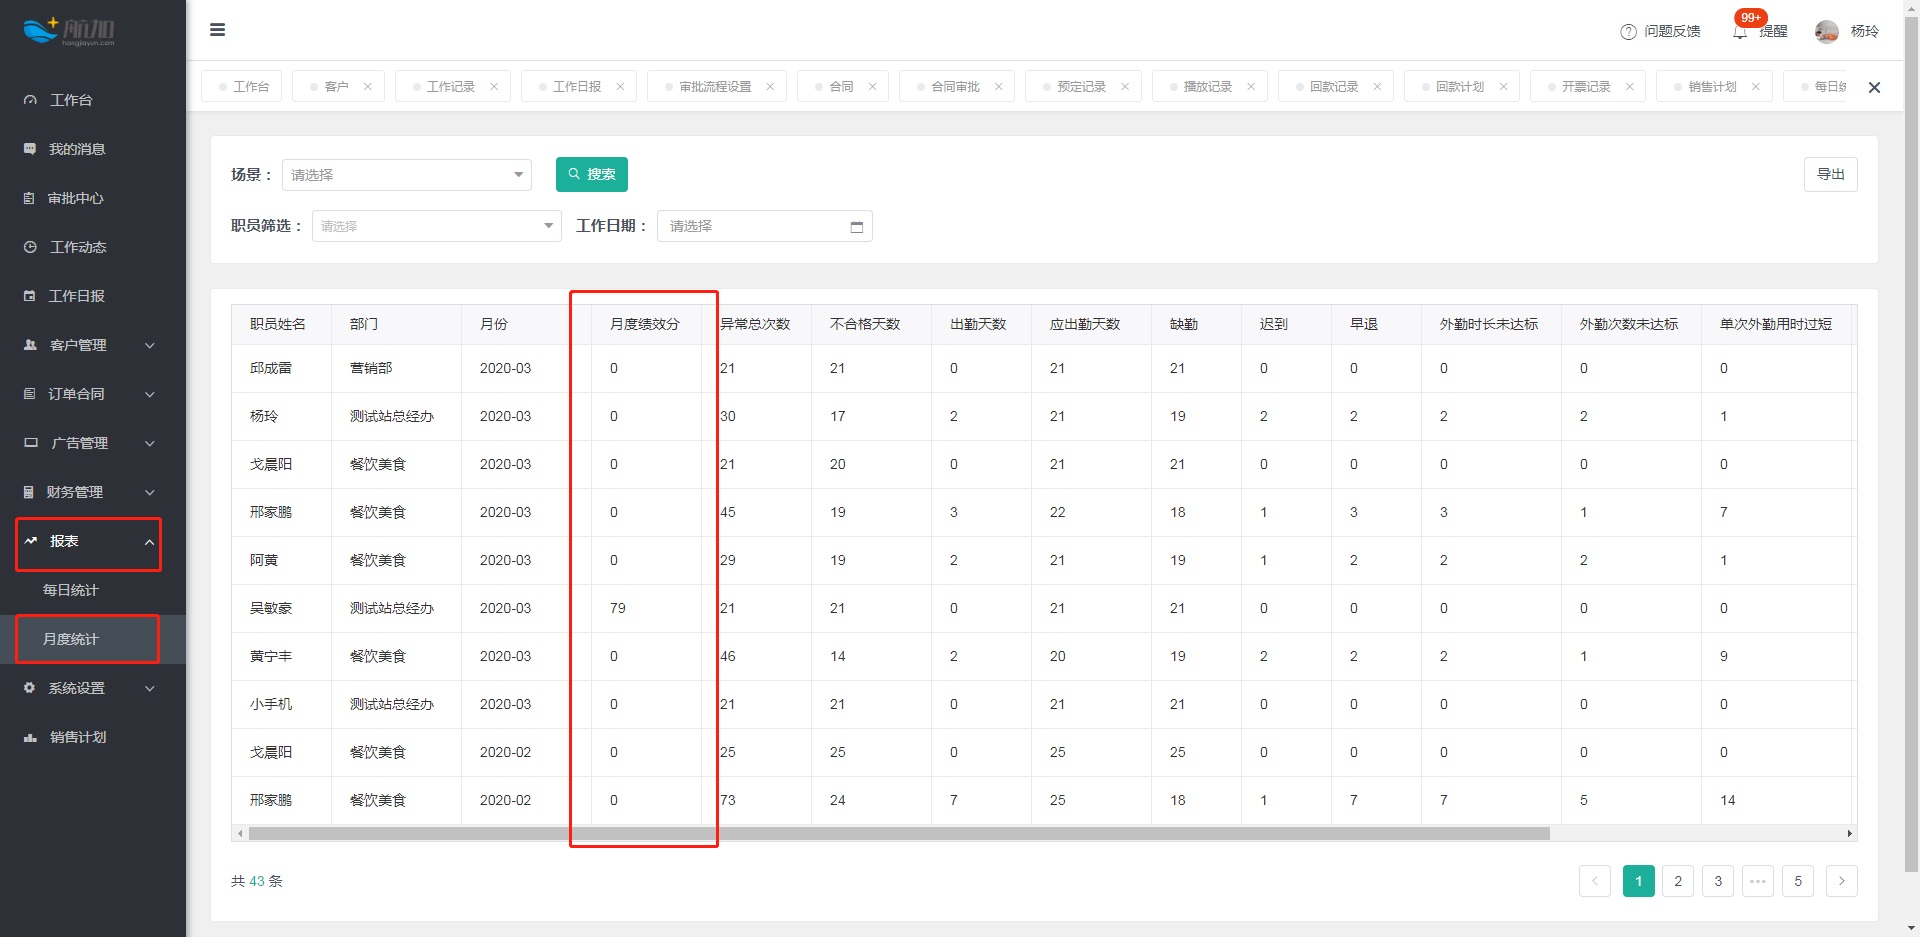Click the 航加 logo
Screen dimensions: 1920x937
tap(69, 31)
